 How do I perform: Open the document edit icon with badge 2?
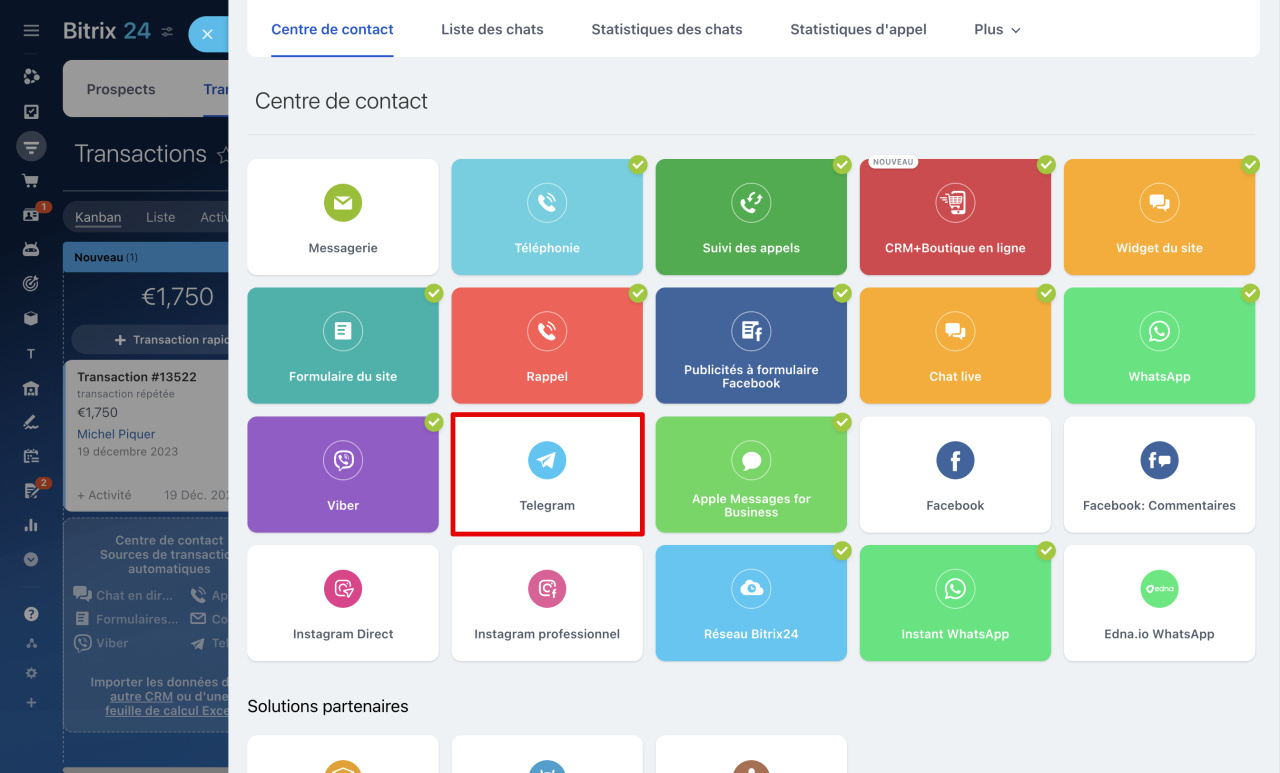point(31,491)
